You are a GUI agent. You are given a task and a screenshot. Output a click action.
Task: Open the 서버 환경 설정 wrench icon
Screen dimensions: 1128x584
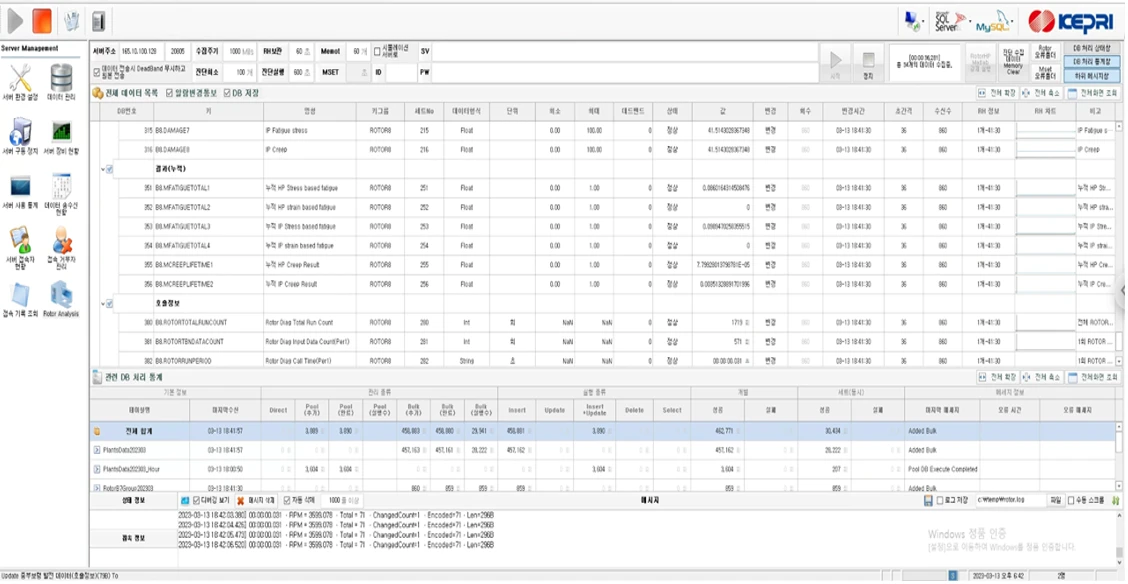coord(21,78)
